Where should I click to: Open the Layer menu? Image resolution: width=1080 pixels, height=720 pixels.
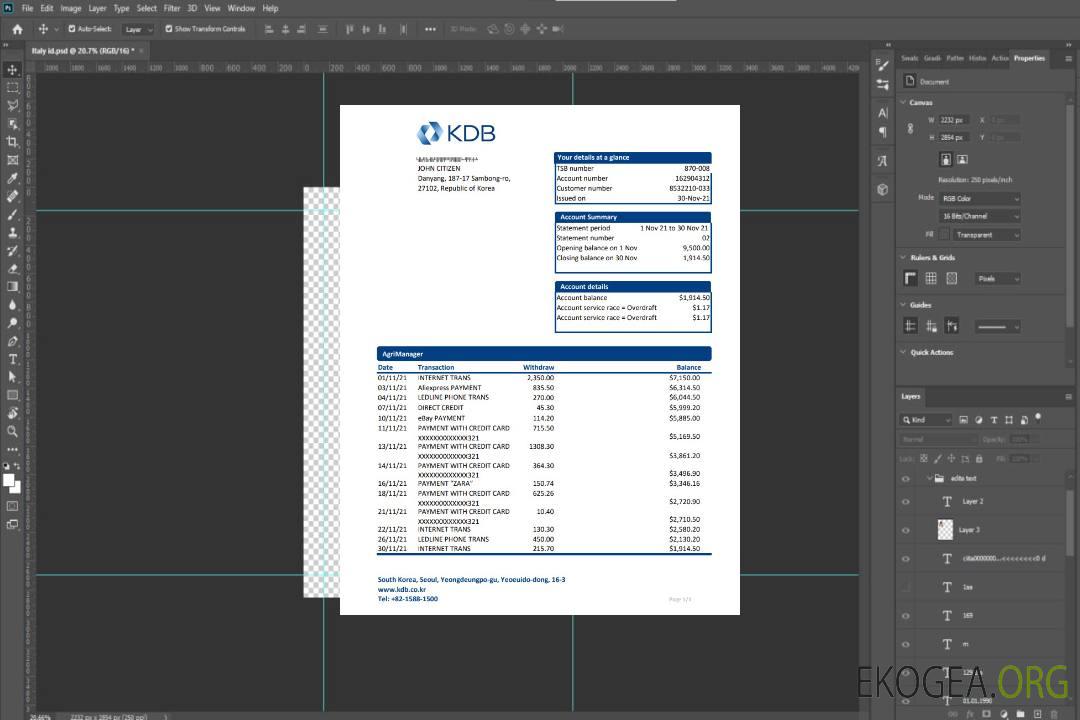pos(97,8)
